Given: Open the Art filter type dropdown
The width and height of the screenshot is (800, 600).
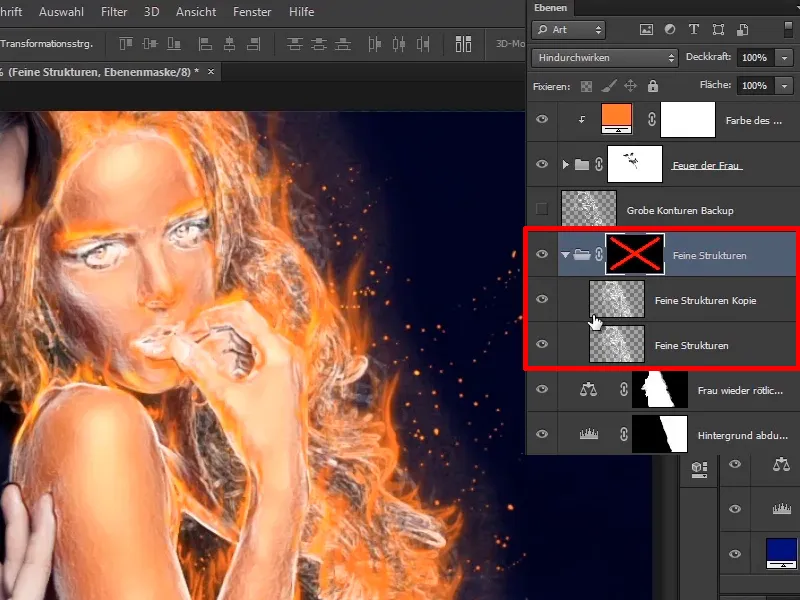Looking at the screenshot, I should pyautogui.click(x=568, y=30).
